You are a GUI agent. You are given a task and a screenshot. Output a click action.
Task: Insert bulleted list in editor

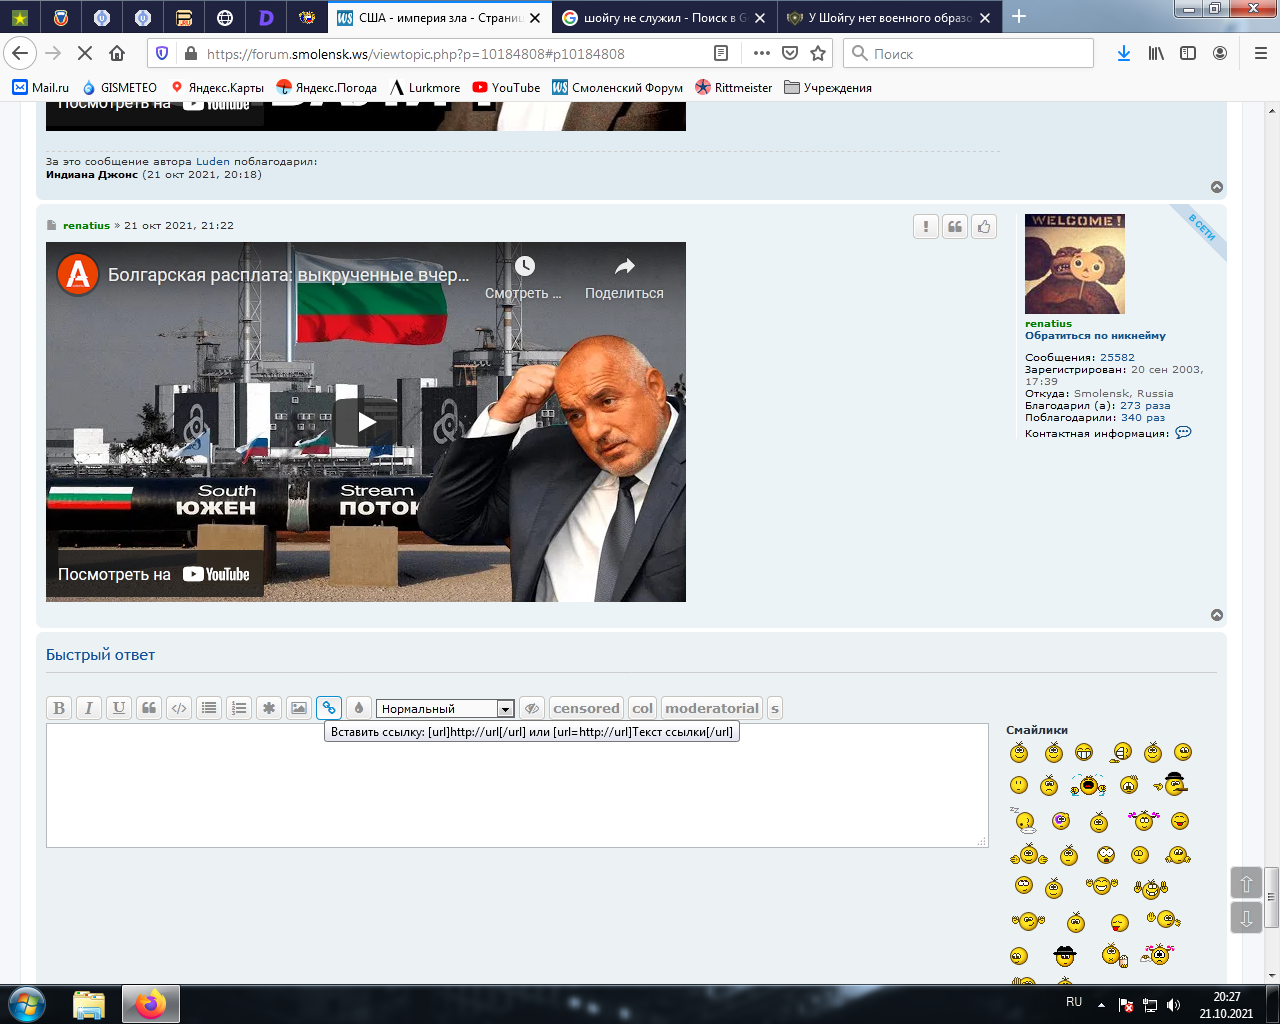[209, 708]
